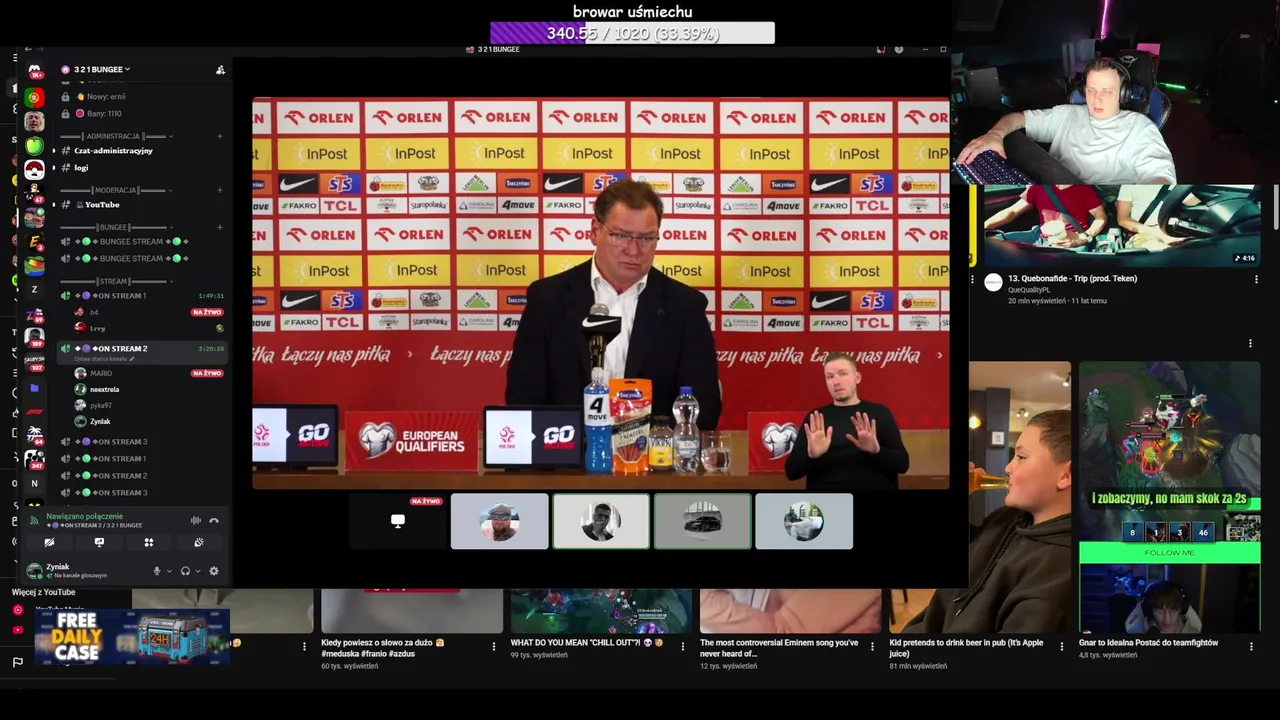Open Discord user settings gear

(x=214, y=571)
